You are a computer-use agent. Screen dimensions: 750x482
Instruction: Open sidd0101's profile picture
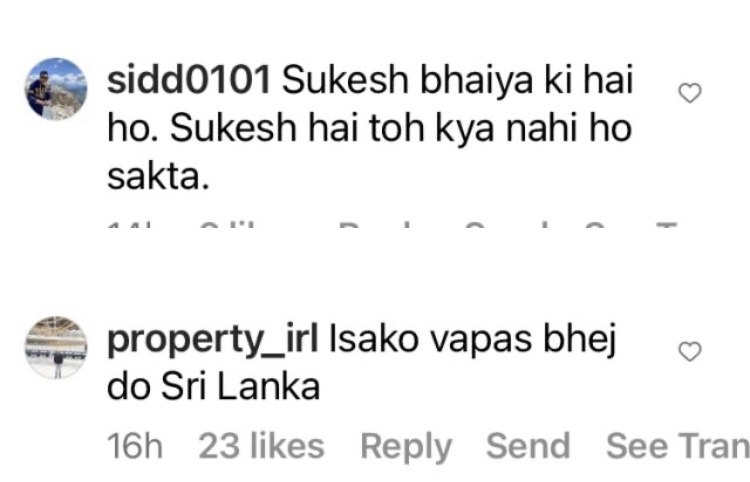click(56, 88)
